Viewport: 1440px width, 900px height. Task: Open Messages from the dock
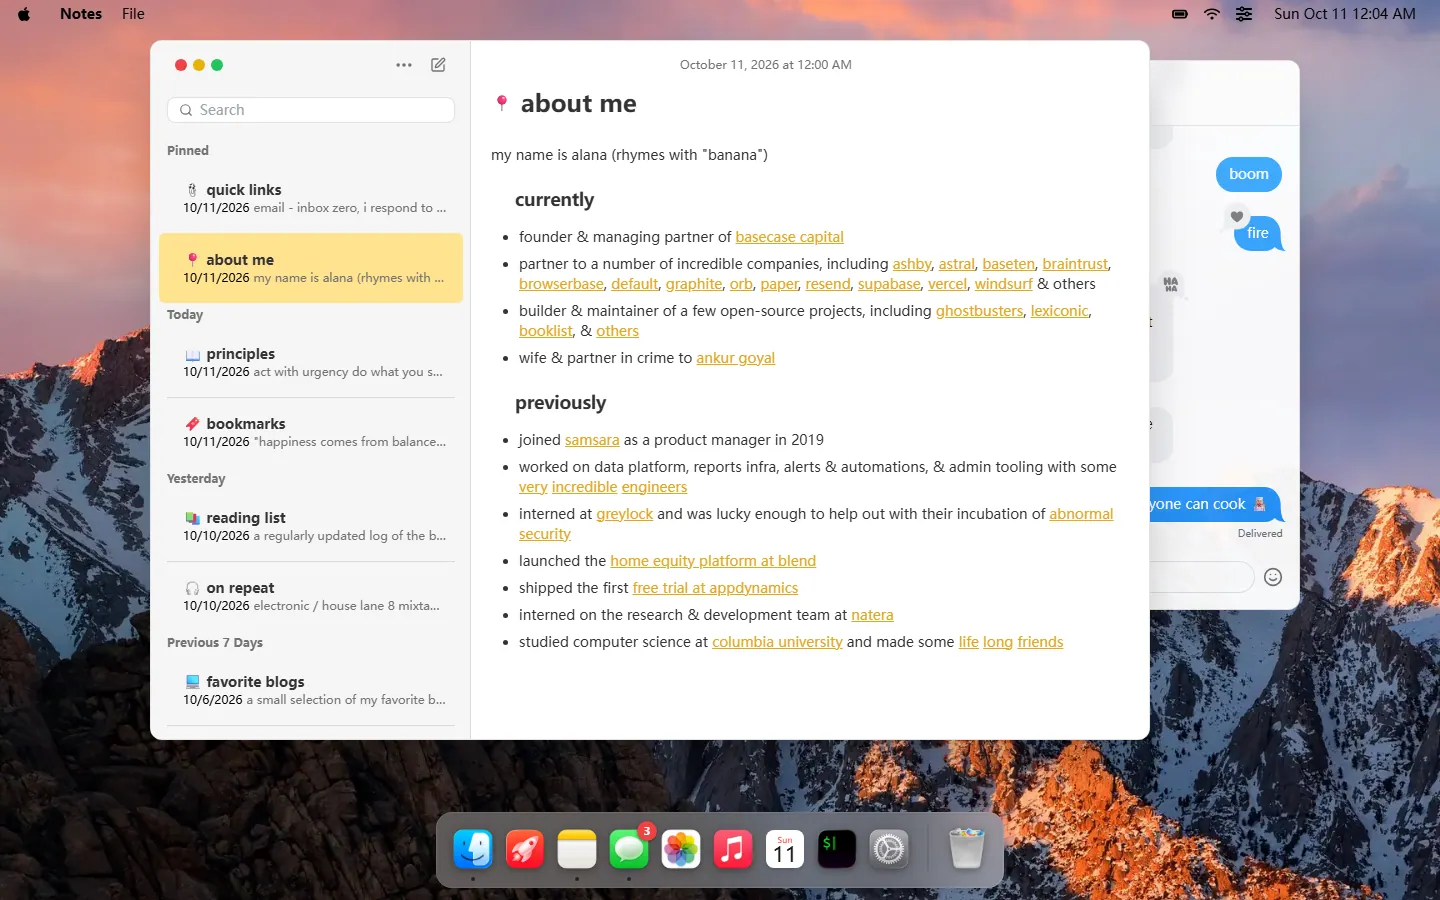[x=629, y=850]
